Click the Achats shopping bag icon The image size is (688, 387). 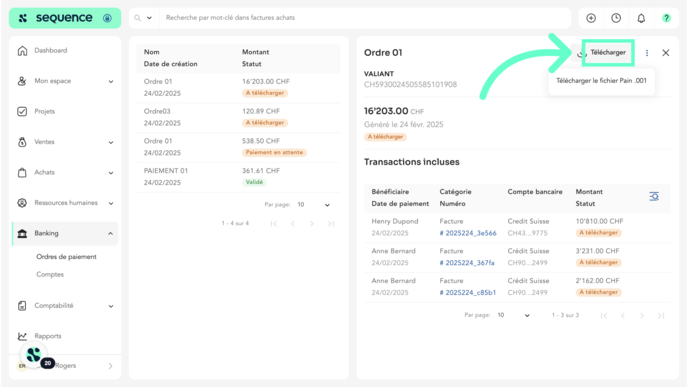pyautogui.click(x=22, y=172)
